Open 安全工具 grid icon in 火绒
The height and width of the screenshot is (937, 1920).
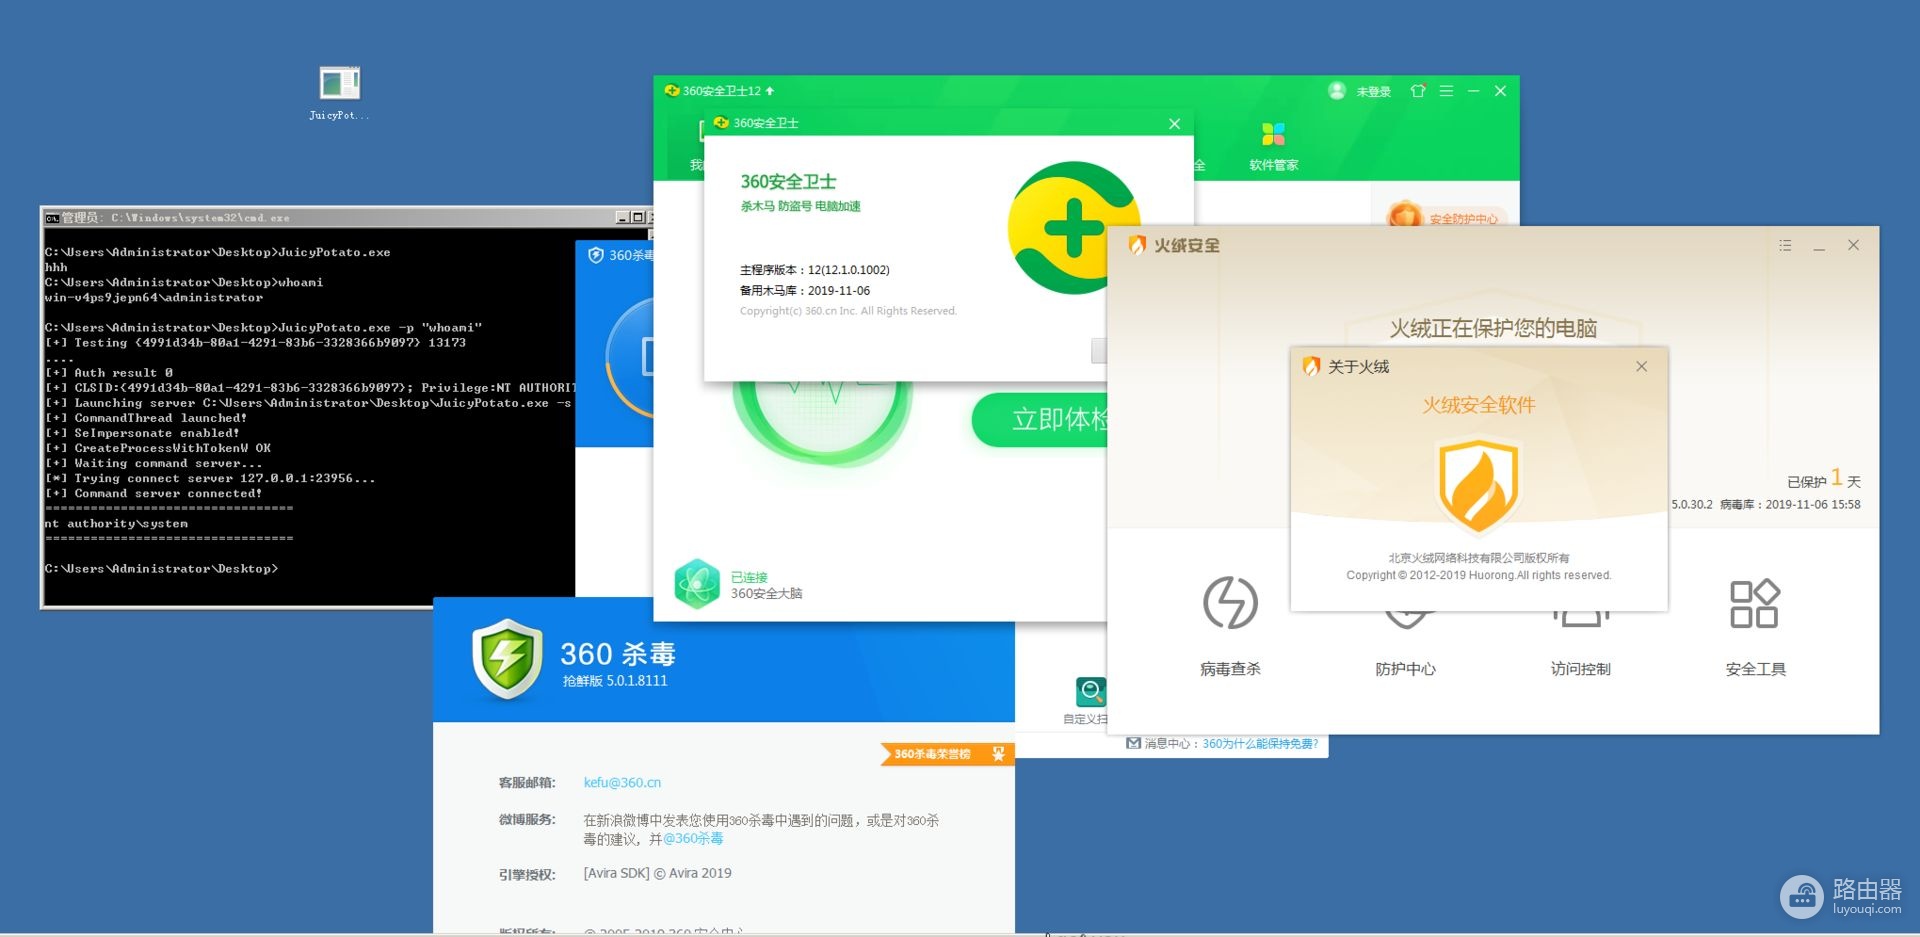[x=1754, y=603]
